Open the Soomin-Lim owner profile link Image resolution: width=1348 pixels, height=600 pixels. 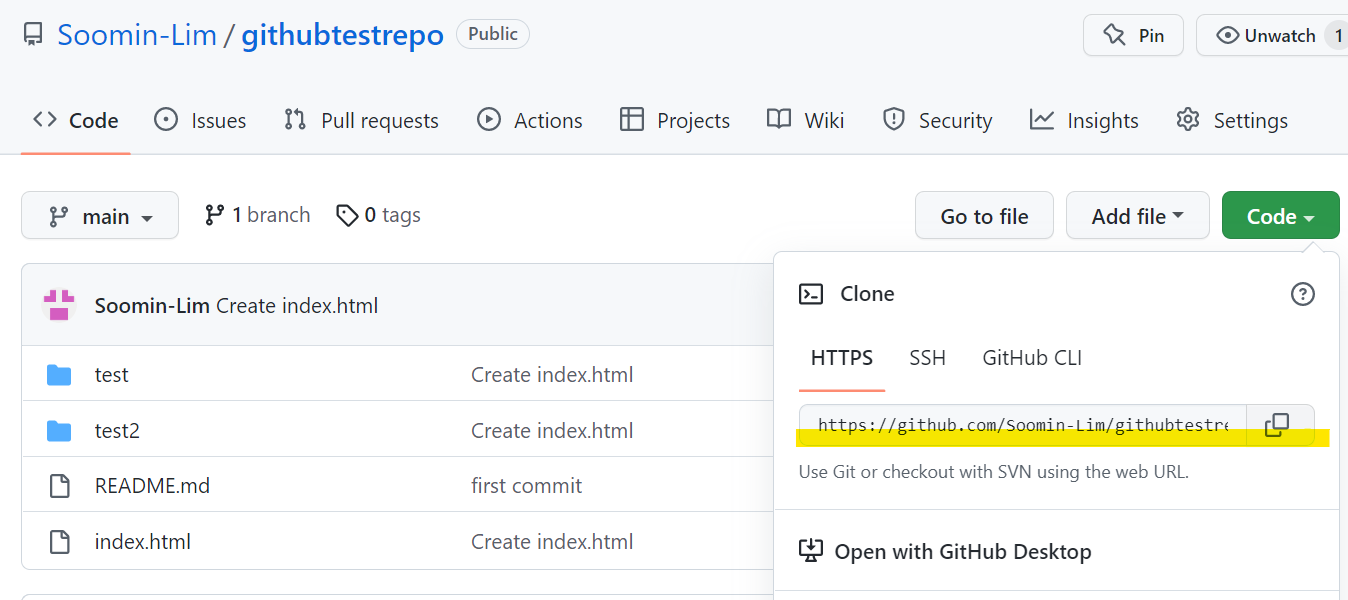click(137, 35)
